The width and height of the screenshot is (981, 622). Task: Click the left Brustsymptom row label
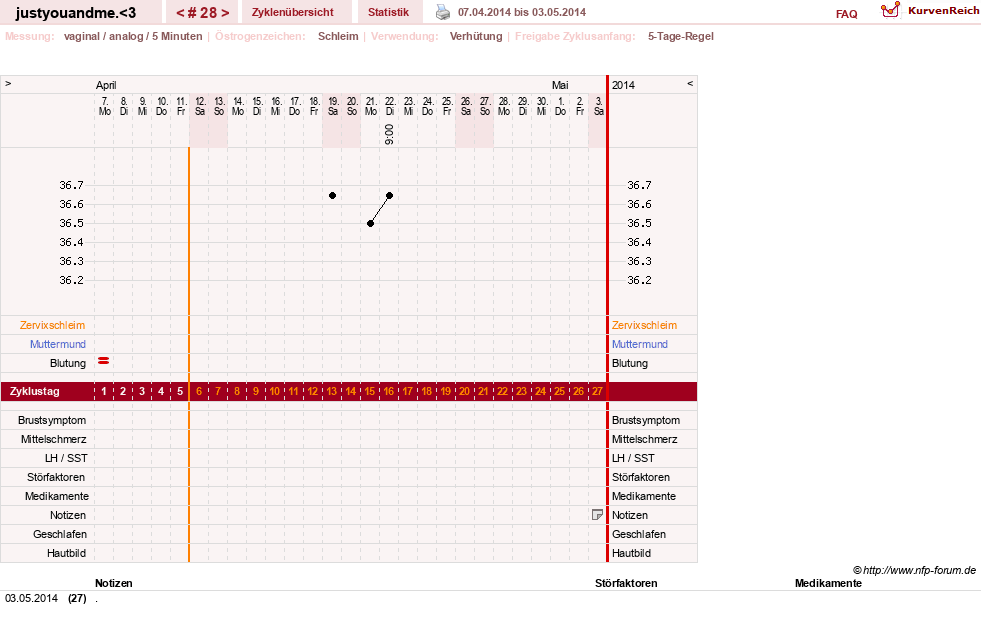coord(52,421)
